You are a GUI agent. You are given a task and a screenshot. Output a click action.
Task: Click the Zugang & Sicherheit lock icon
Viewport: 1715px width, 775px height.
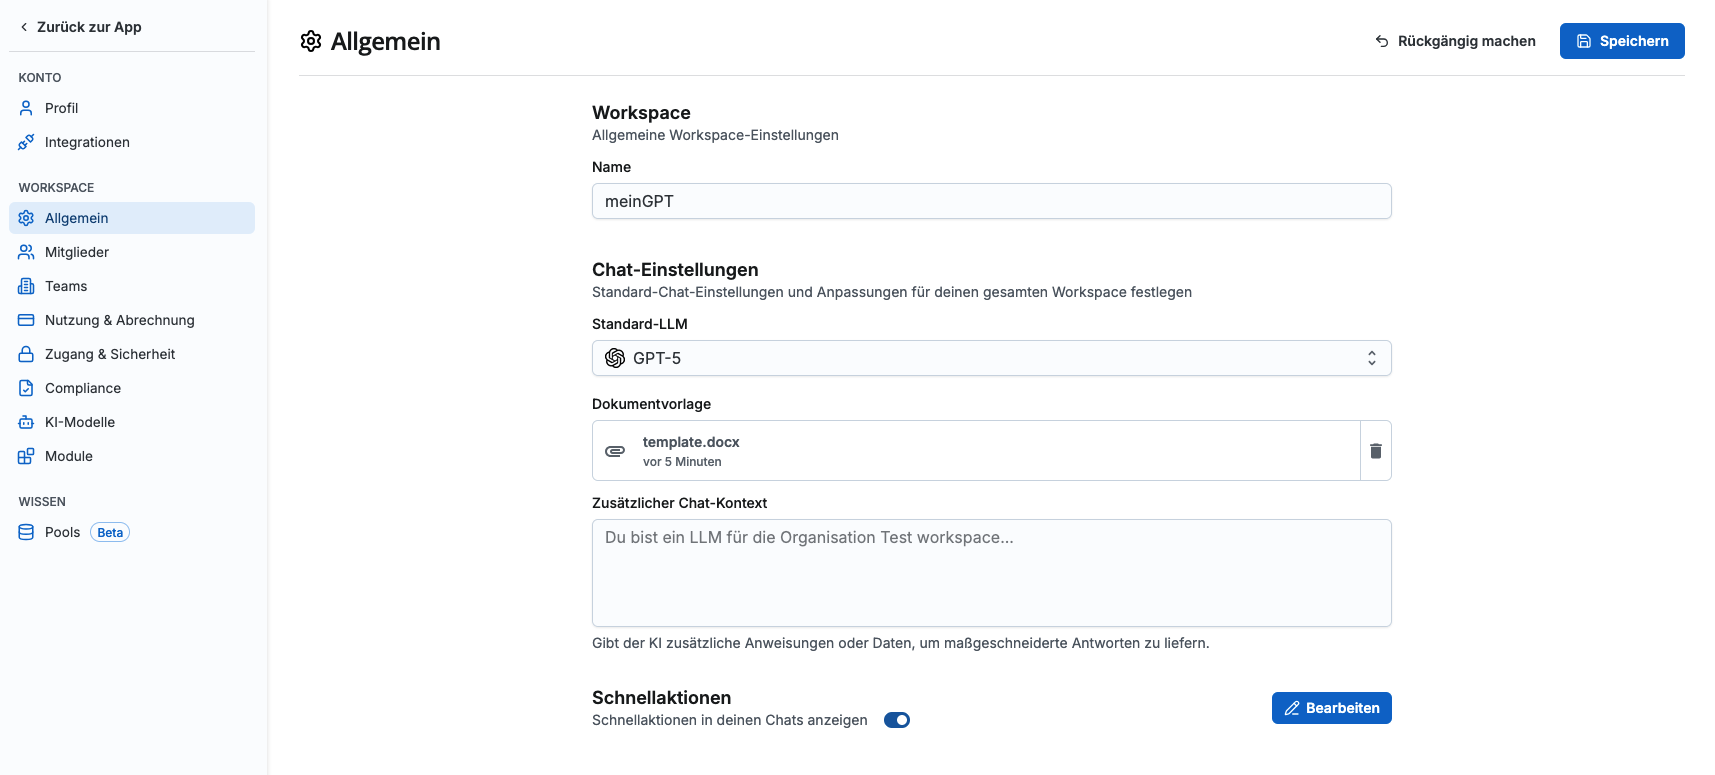26,354
